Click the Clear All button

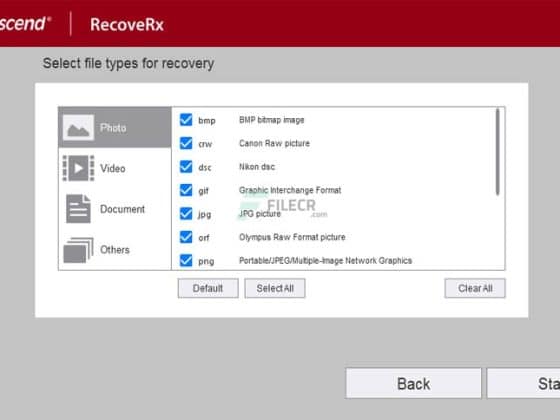[x=475, y=288]
